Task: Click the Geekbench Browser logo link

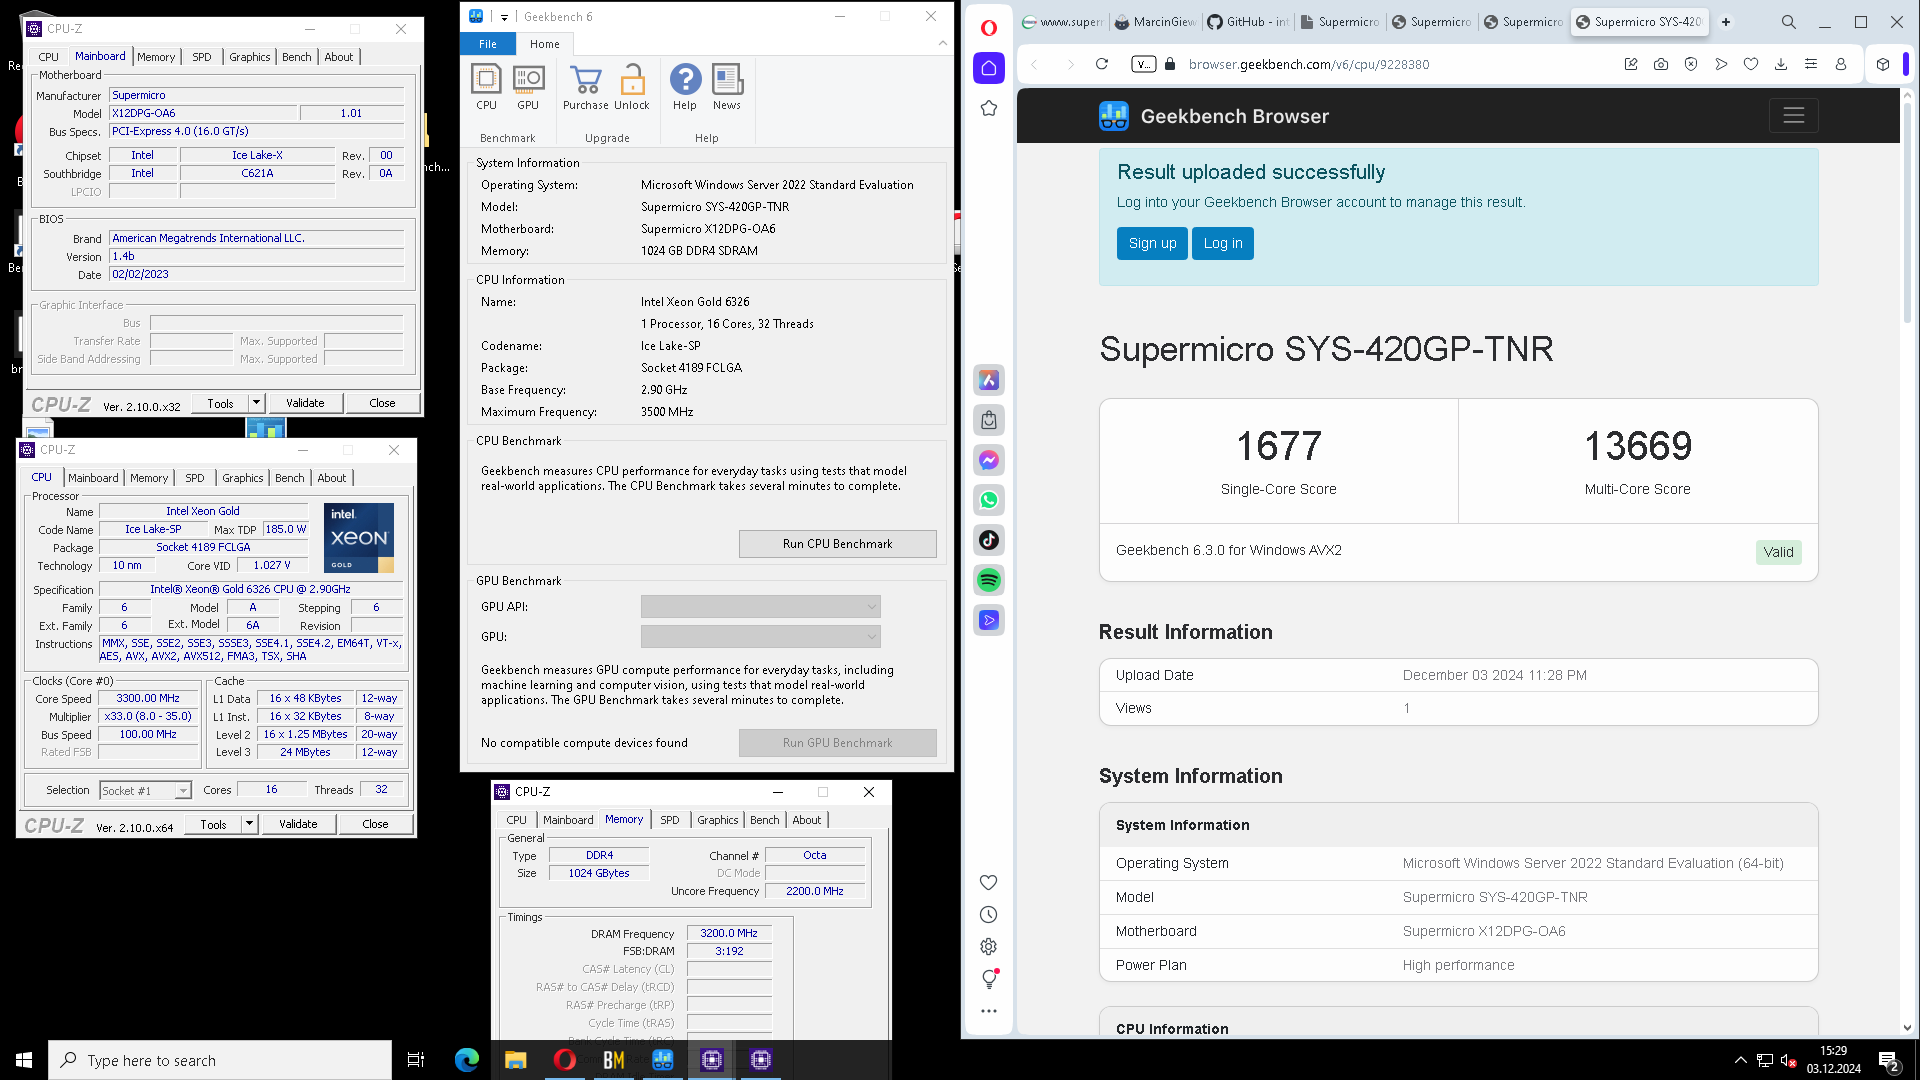Action: pos(1214,116)
